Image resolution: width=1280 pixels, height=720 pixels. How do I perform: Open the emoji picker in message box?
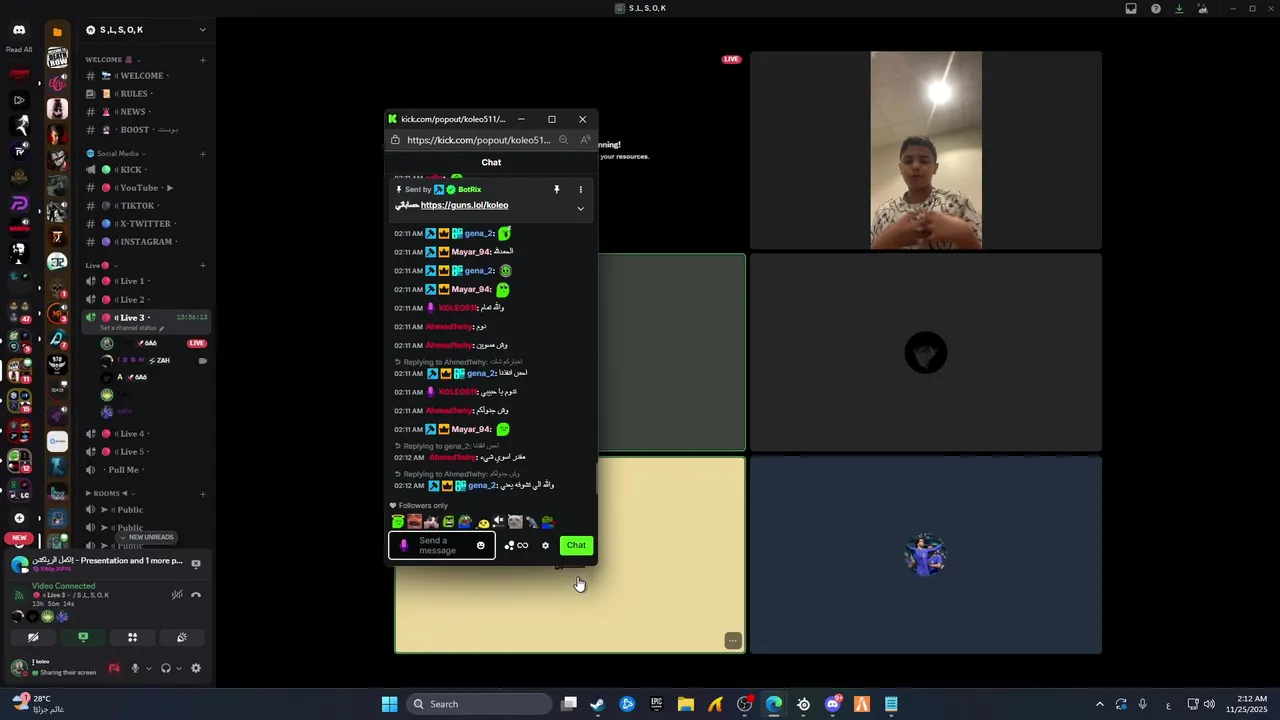pos(481,545)
